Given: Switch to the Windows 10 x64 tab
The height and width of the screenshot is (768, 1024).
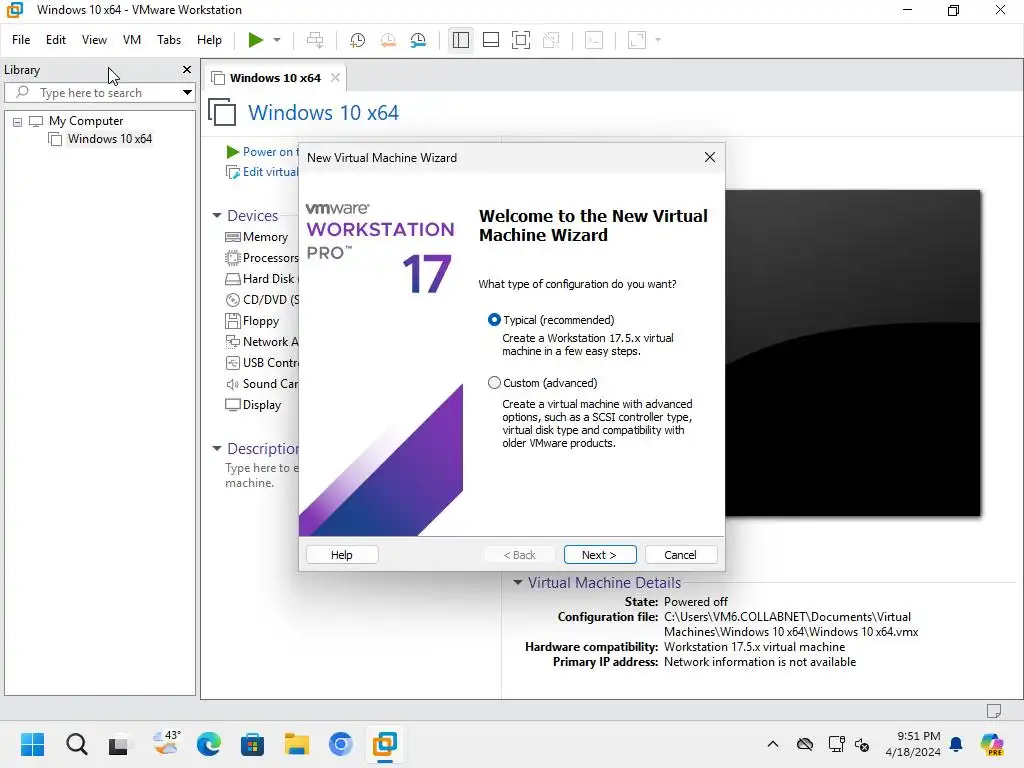Looking at the screenshot, I should tap(274, 78).
